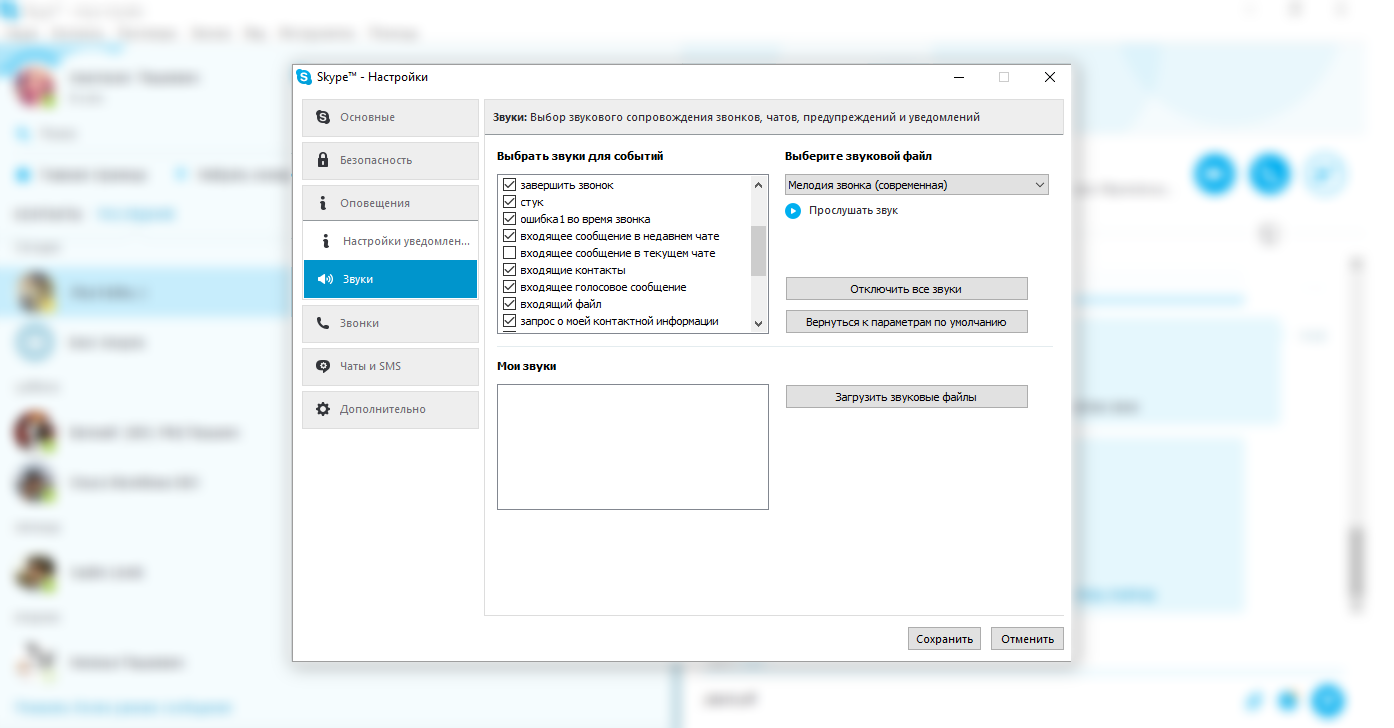Toggle 'ошибка1 во время звонка' checkbox
Image resolution: width=1394 pixels, height=728 pixels.
click(x=509, y=219)
